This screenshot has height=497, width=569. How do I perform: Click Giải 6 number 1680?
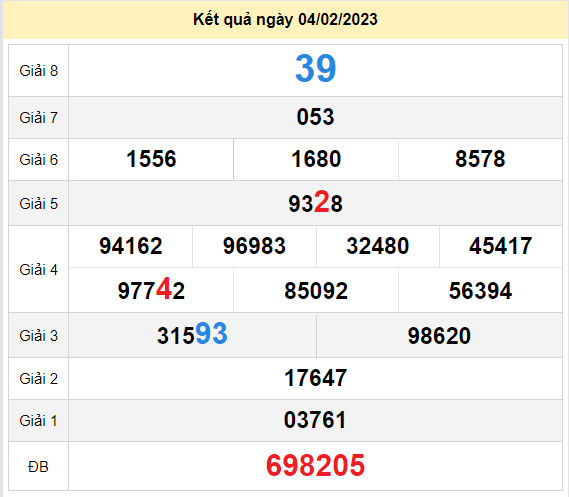316,159
